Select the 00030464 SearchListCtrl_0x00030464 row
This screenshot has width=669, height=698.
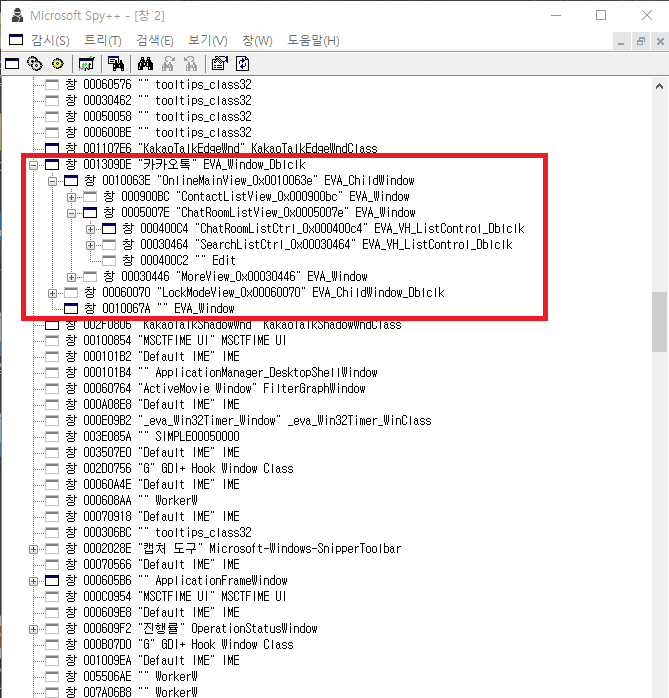317,244
